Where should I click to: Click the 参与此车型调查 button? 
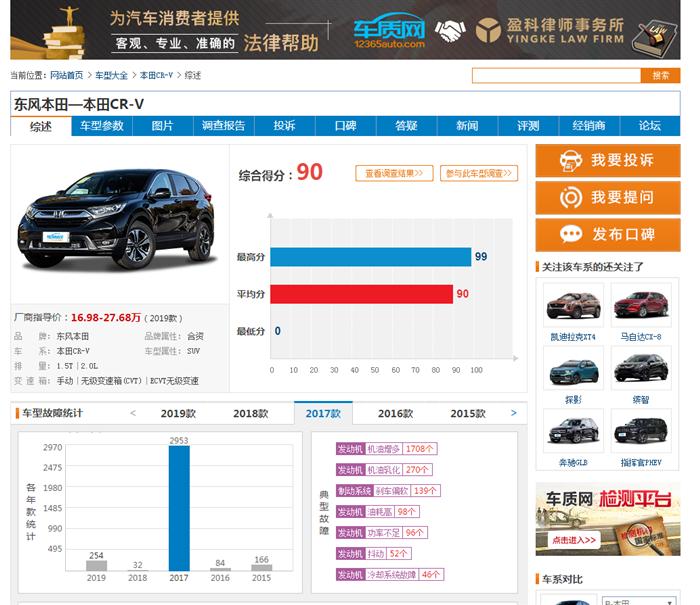click(x=479, y=173)
